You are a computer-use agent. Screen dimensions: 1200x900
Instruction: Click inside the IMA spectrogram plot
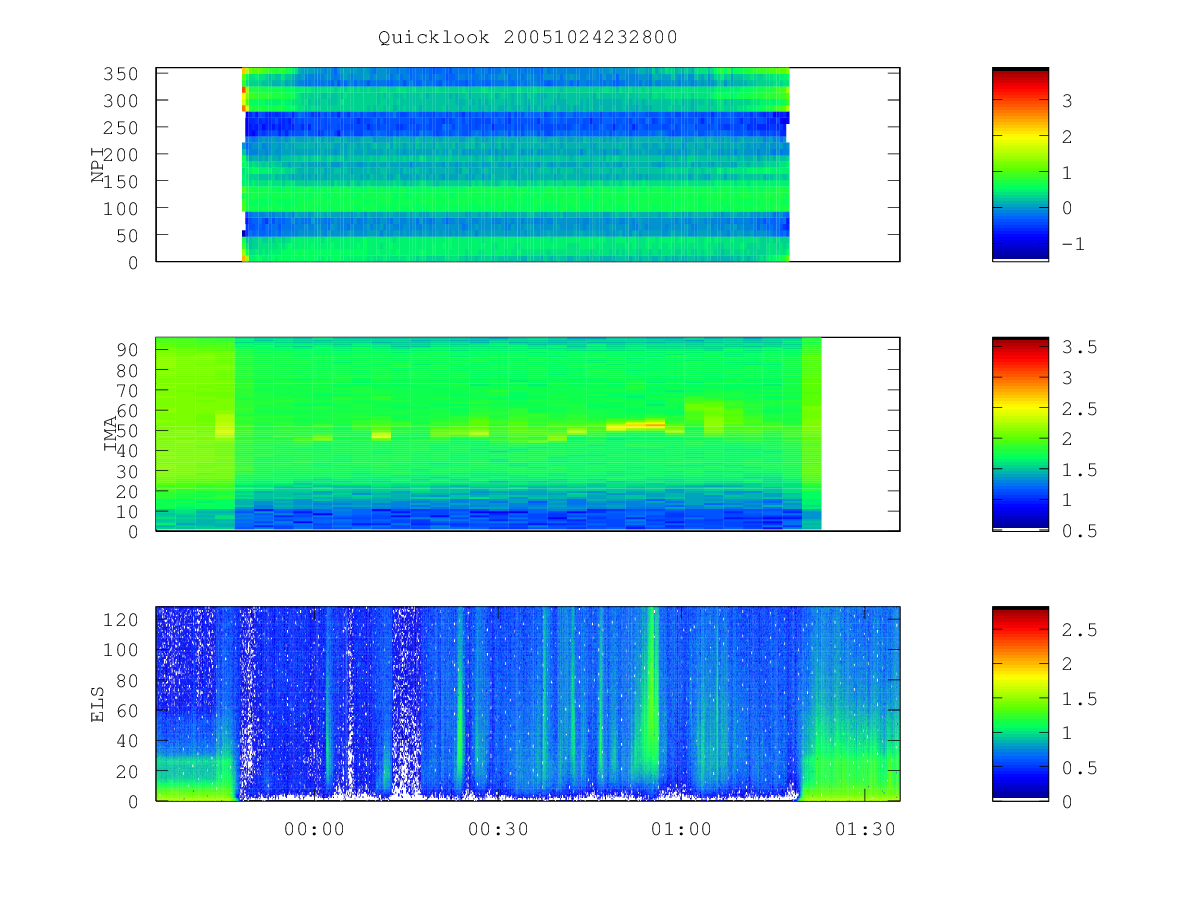(528, 434)
